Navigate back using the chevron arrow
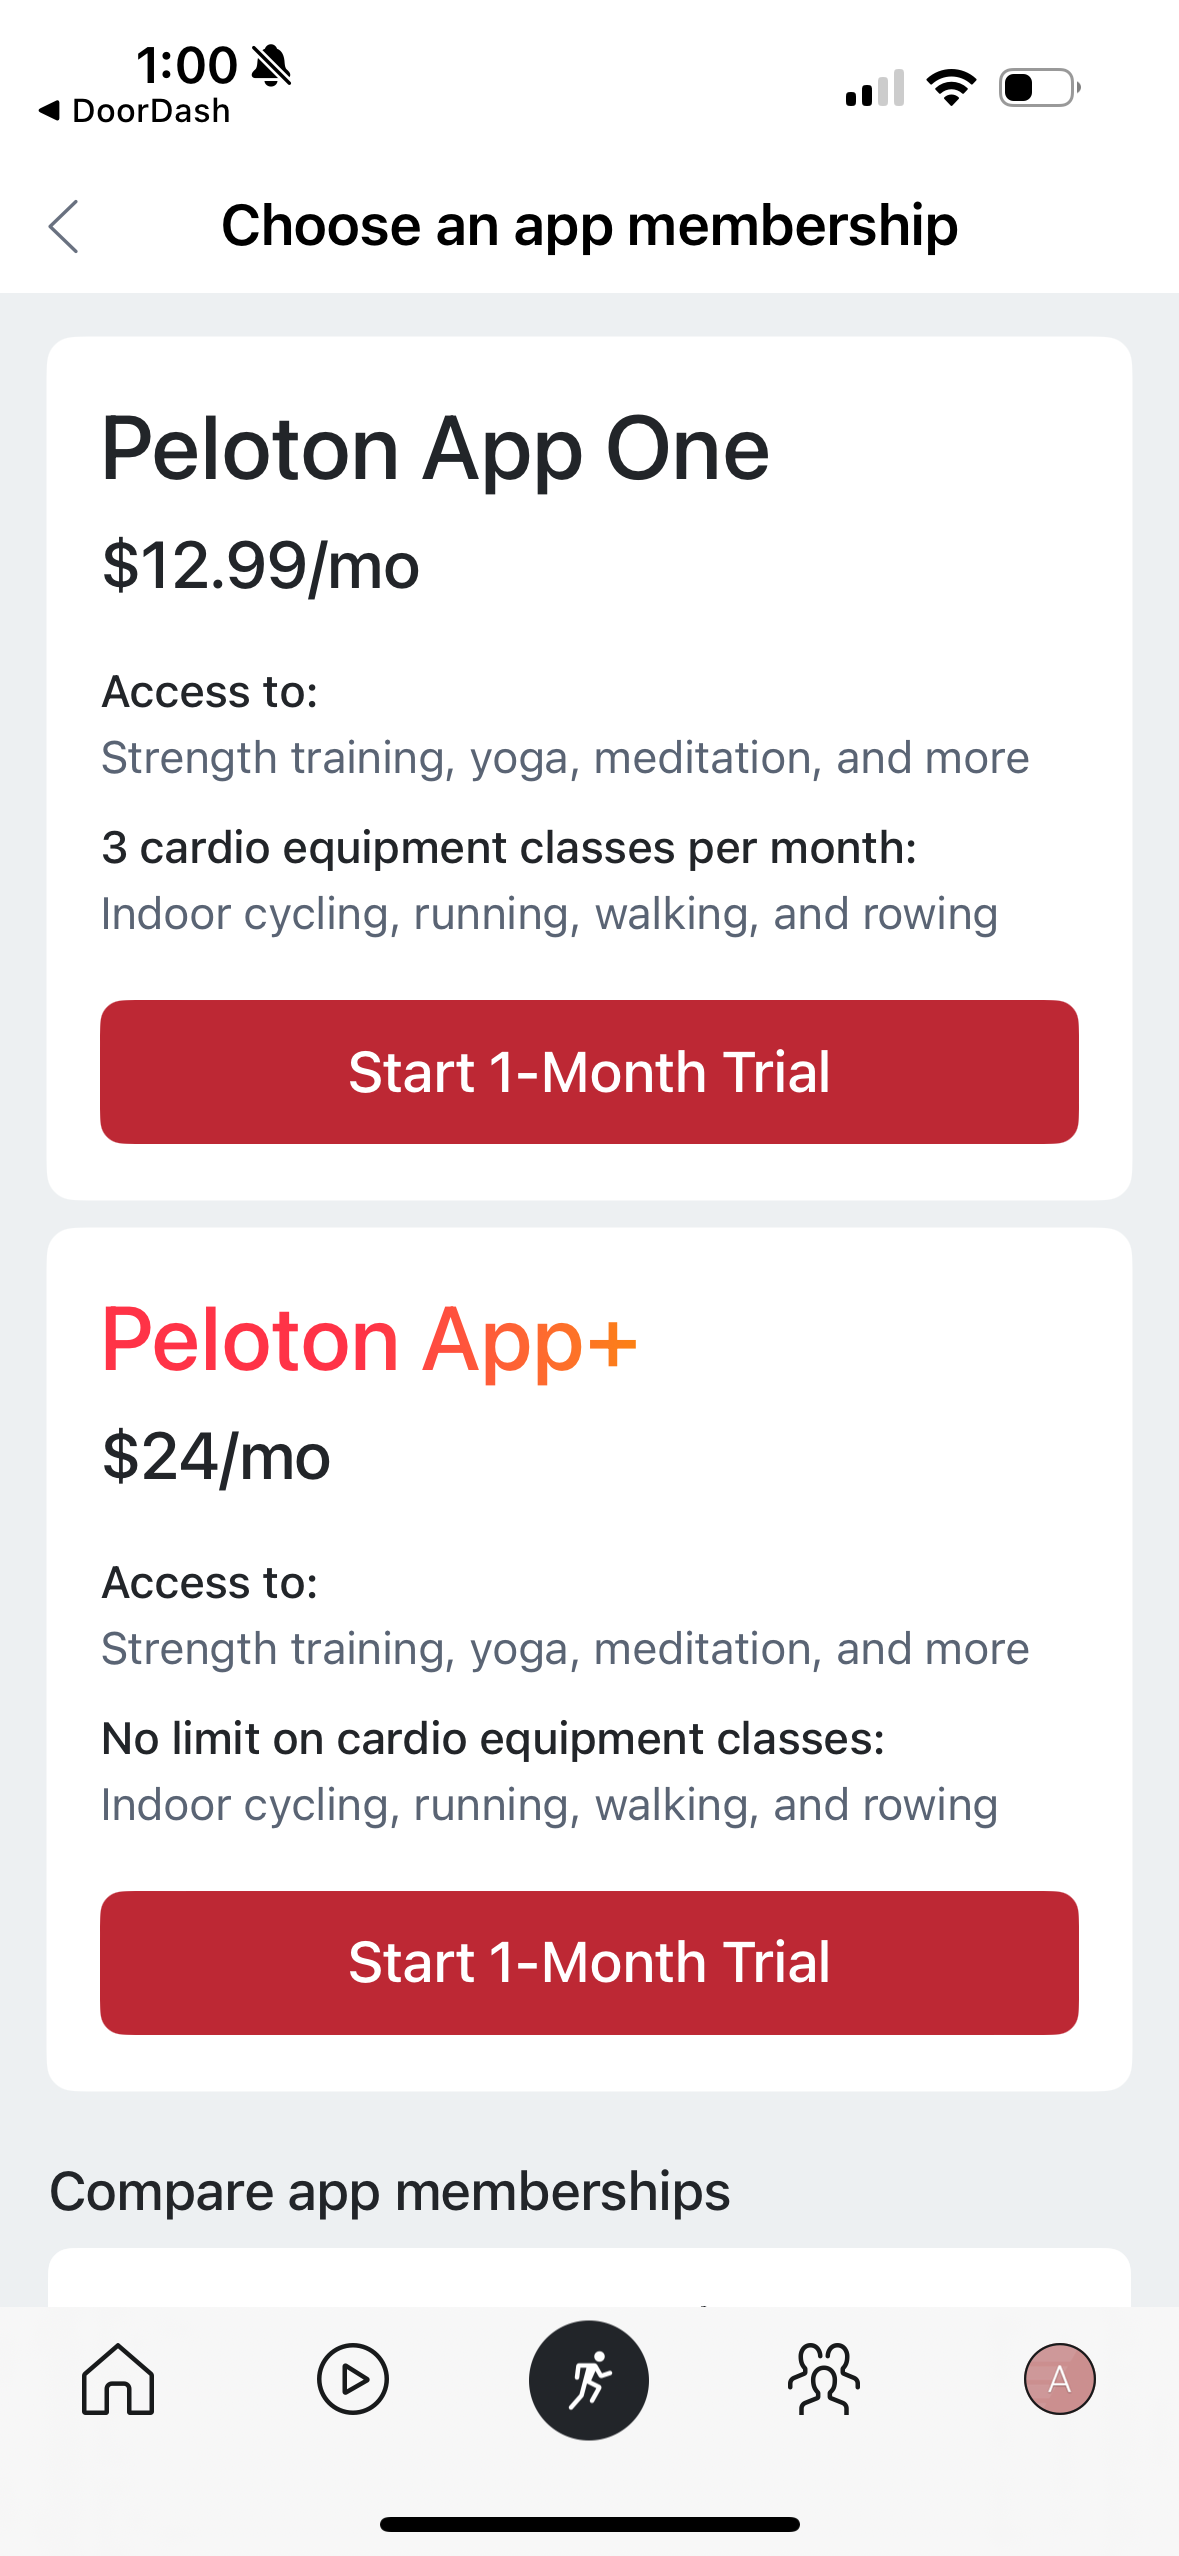Image resolution: width=1179 pixels, height=2556 pixels. [63, 226]
